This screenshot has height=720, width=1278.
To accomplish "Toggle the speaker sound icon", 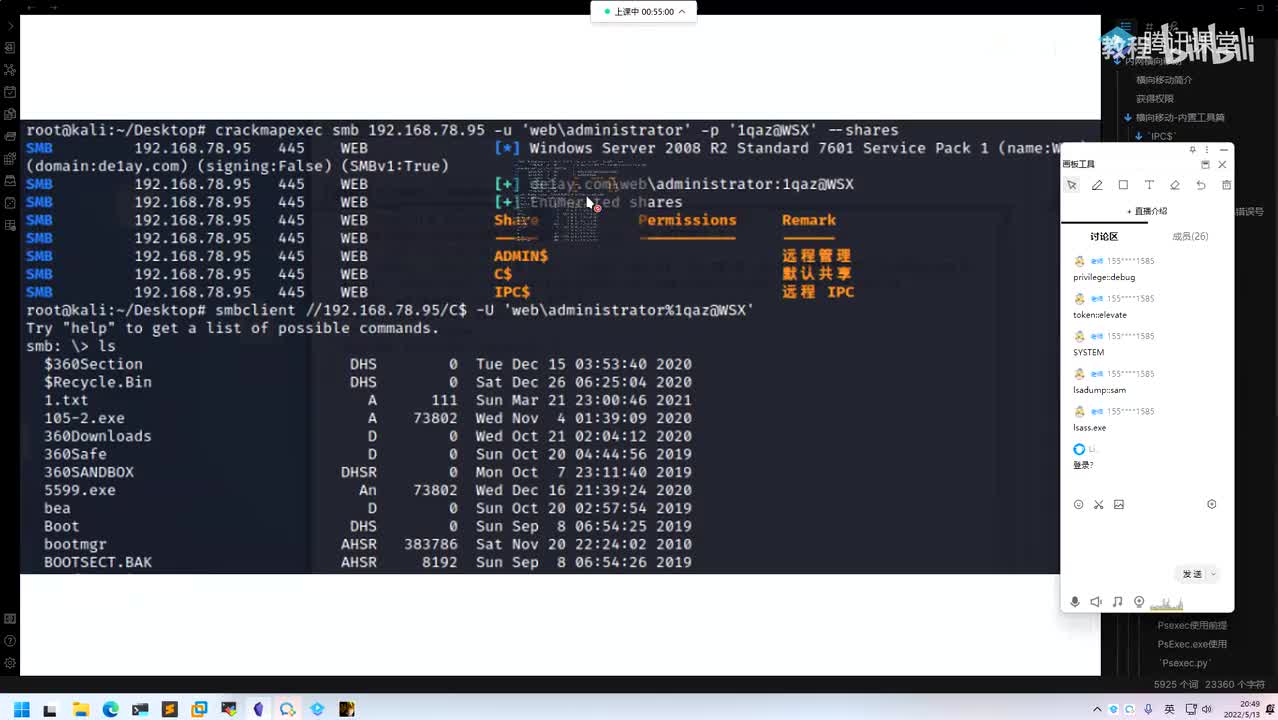I will 1096,602.
